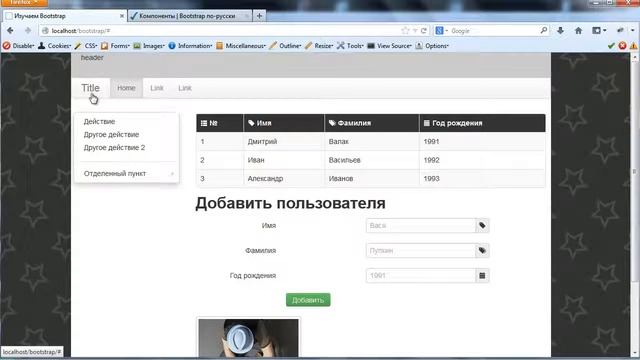Click the tag icon in Фамилия header
This screenshot has width=640, height=360.
(x=332, y=123)
